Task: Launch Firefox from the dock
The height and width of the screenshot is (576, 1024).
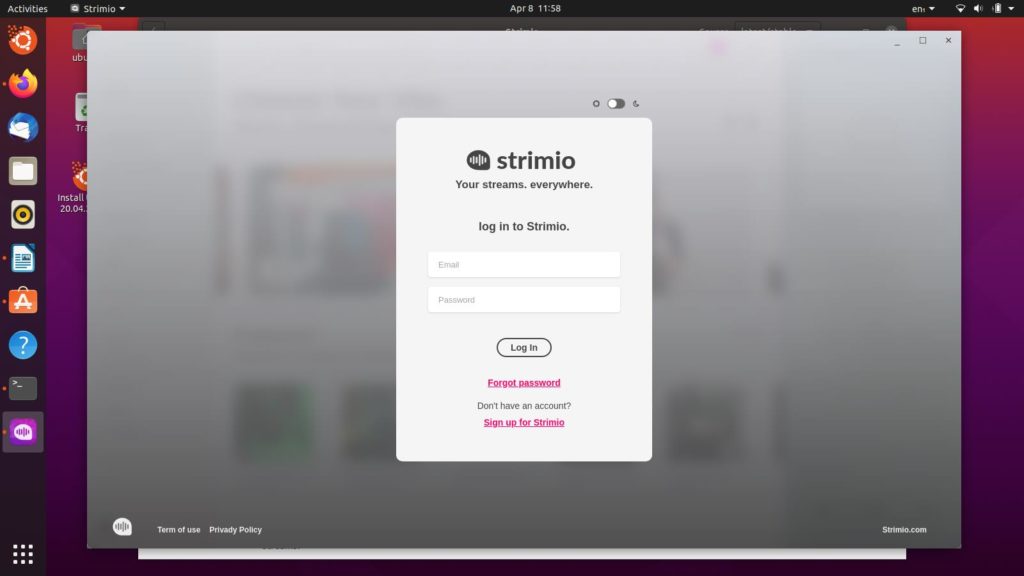Action: [x=23, y=84]
